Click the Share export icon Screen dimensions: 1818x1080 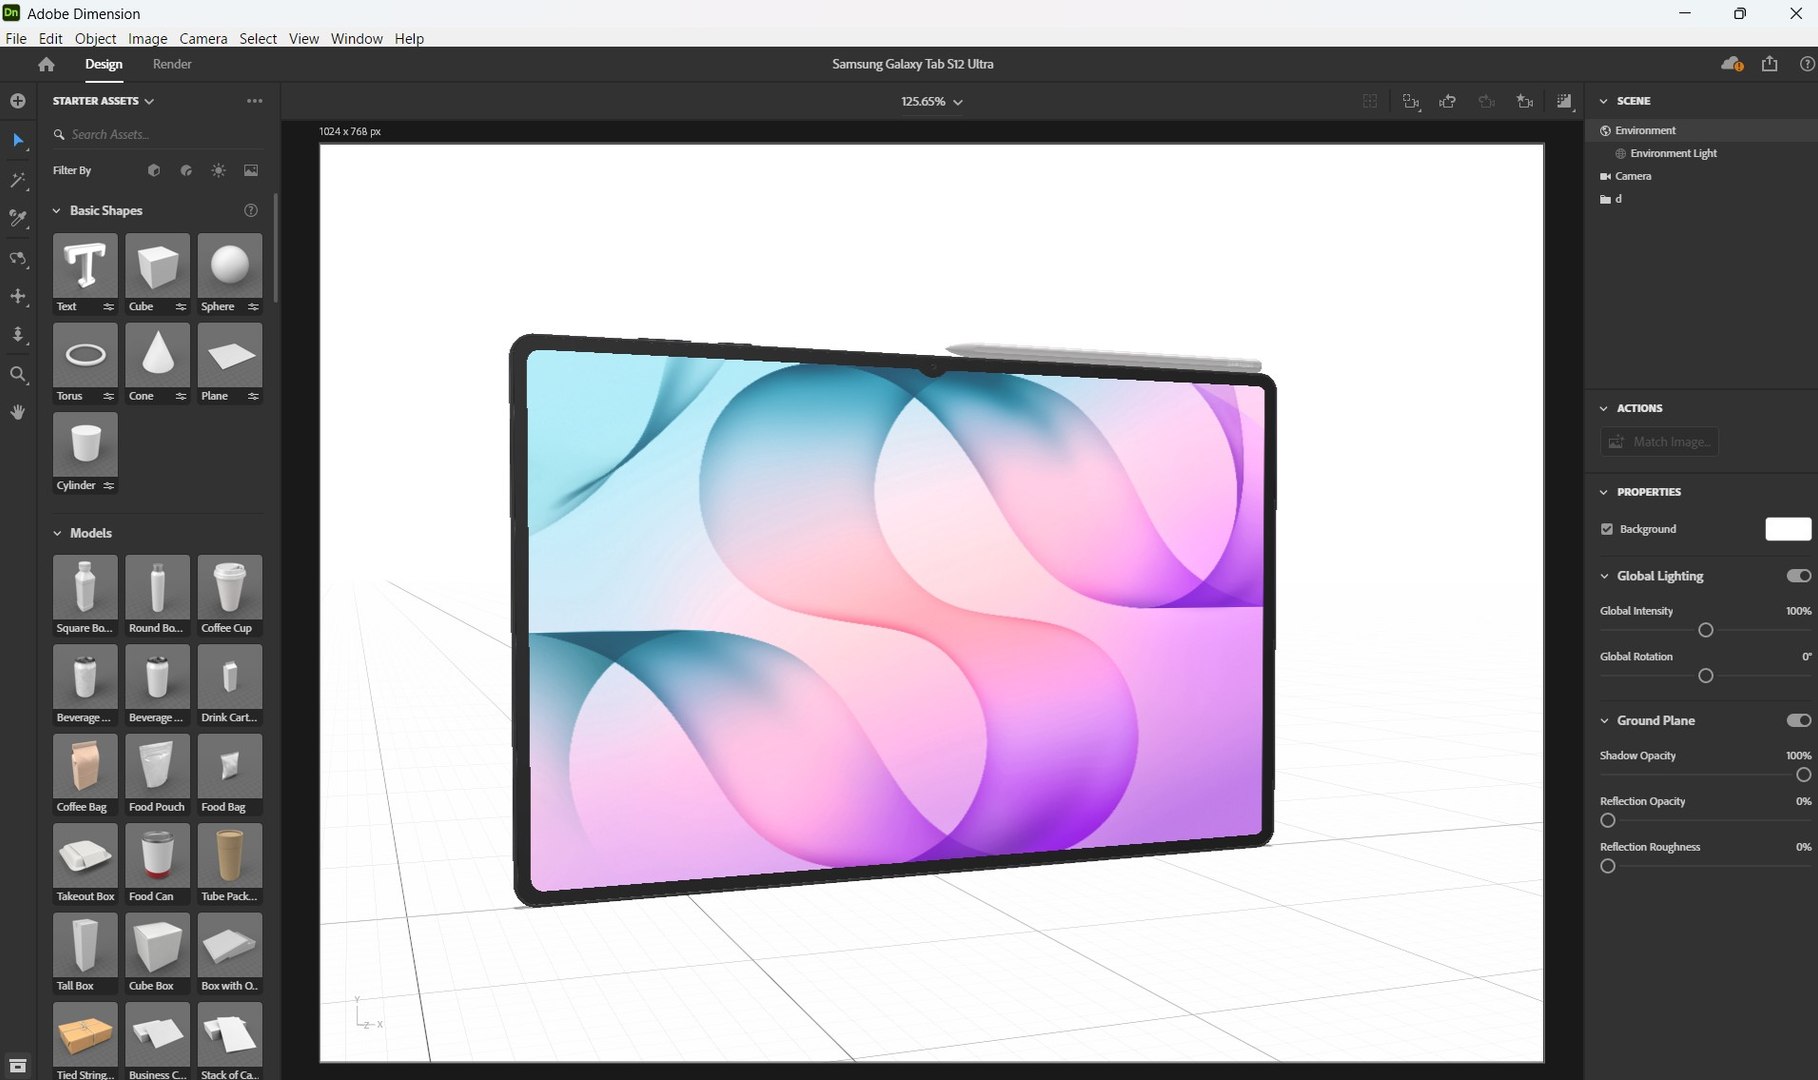1770,64
